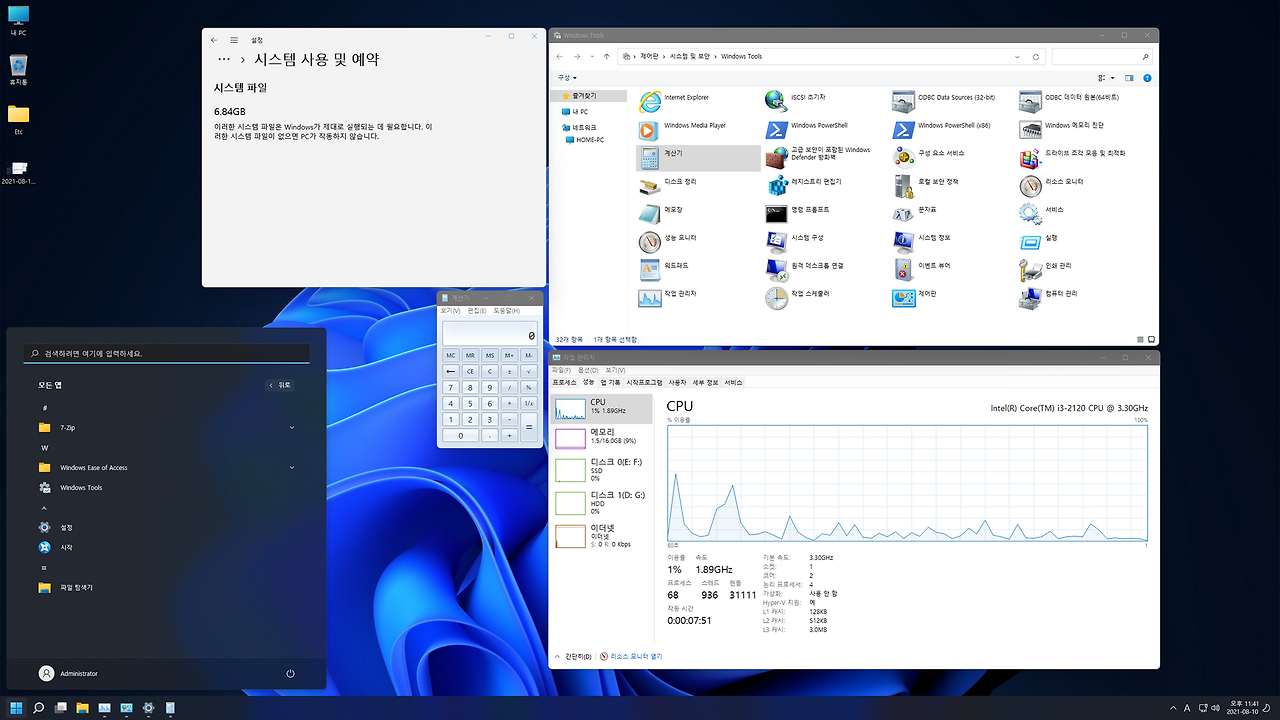Viewport: 1280px width, 720px height.
Task: Click the Windows Tools search box
Action: point(1101,57)
